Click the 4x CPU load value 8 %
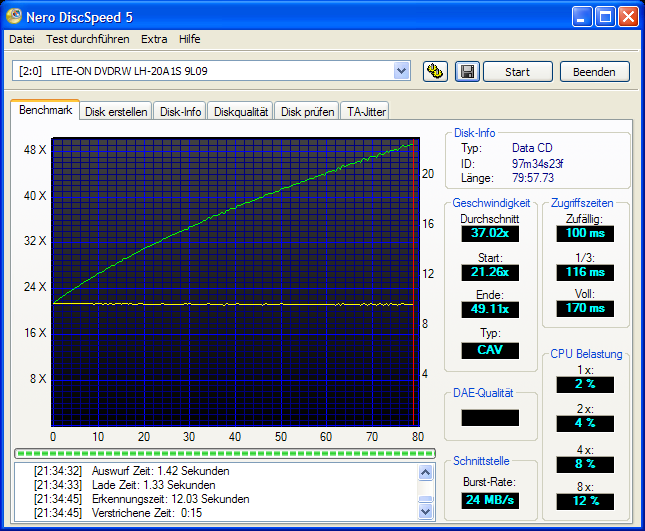The image size is (645, 531). 585,465
